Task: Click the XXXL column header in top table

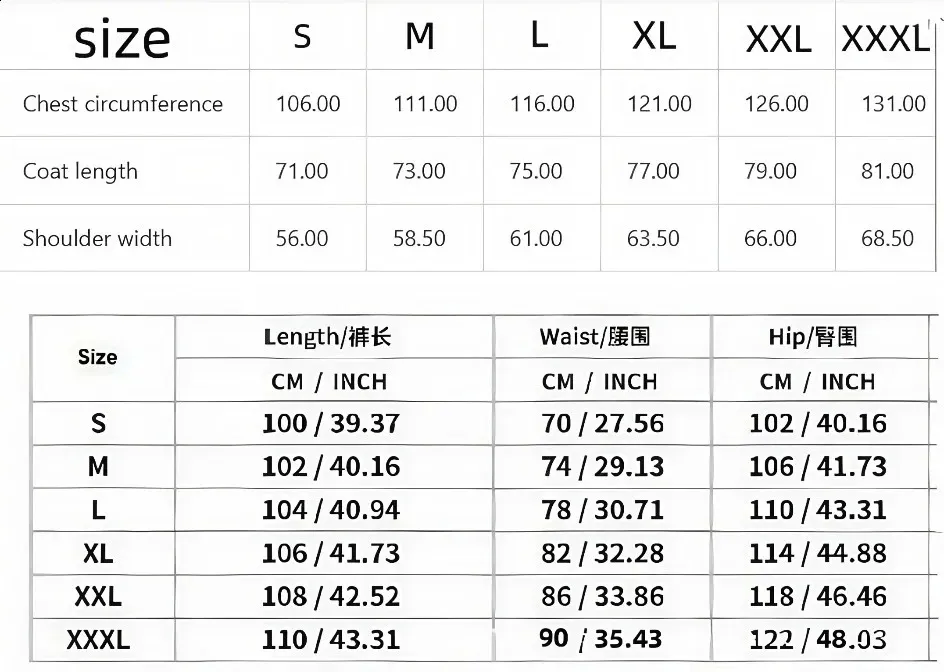Action: pyautogui.click(x=885, y=38)
